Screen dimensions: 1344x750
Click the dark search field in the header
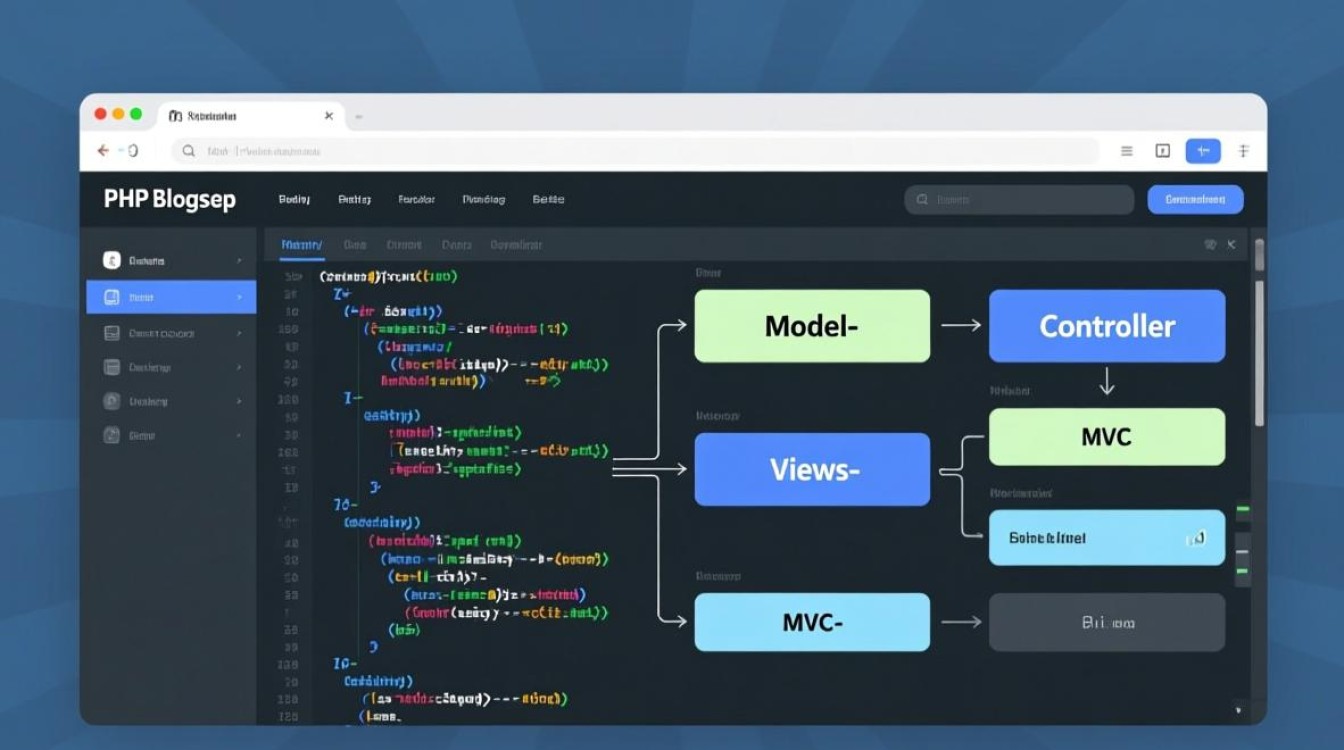tap(1018, 200)
